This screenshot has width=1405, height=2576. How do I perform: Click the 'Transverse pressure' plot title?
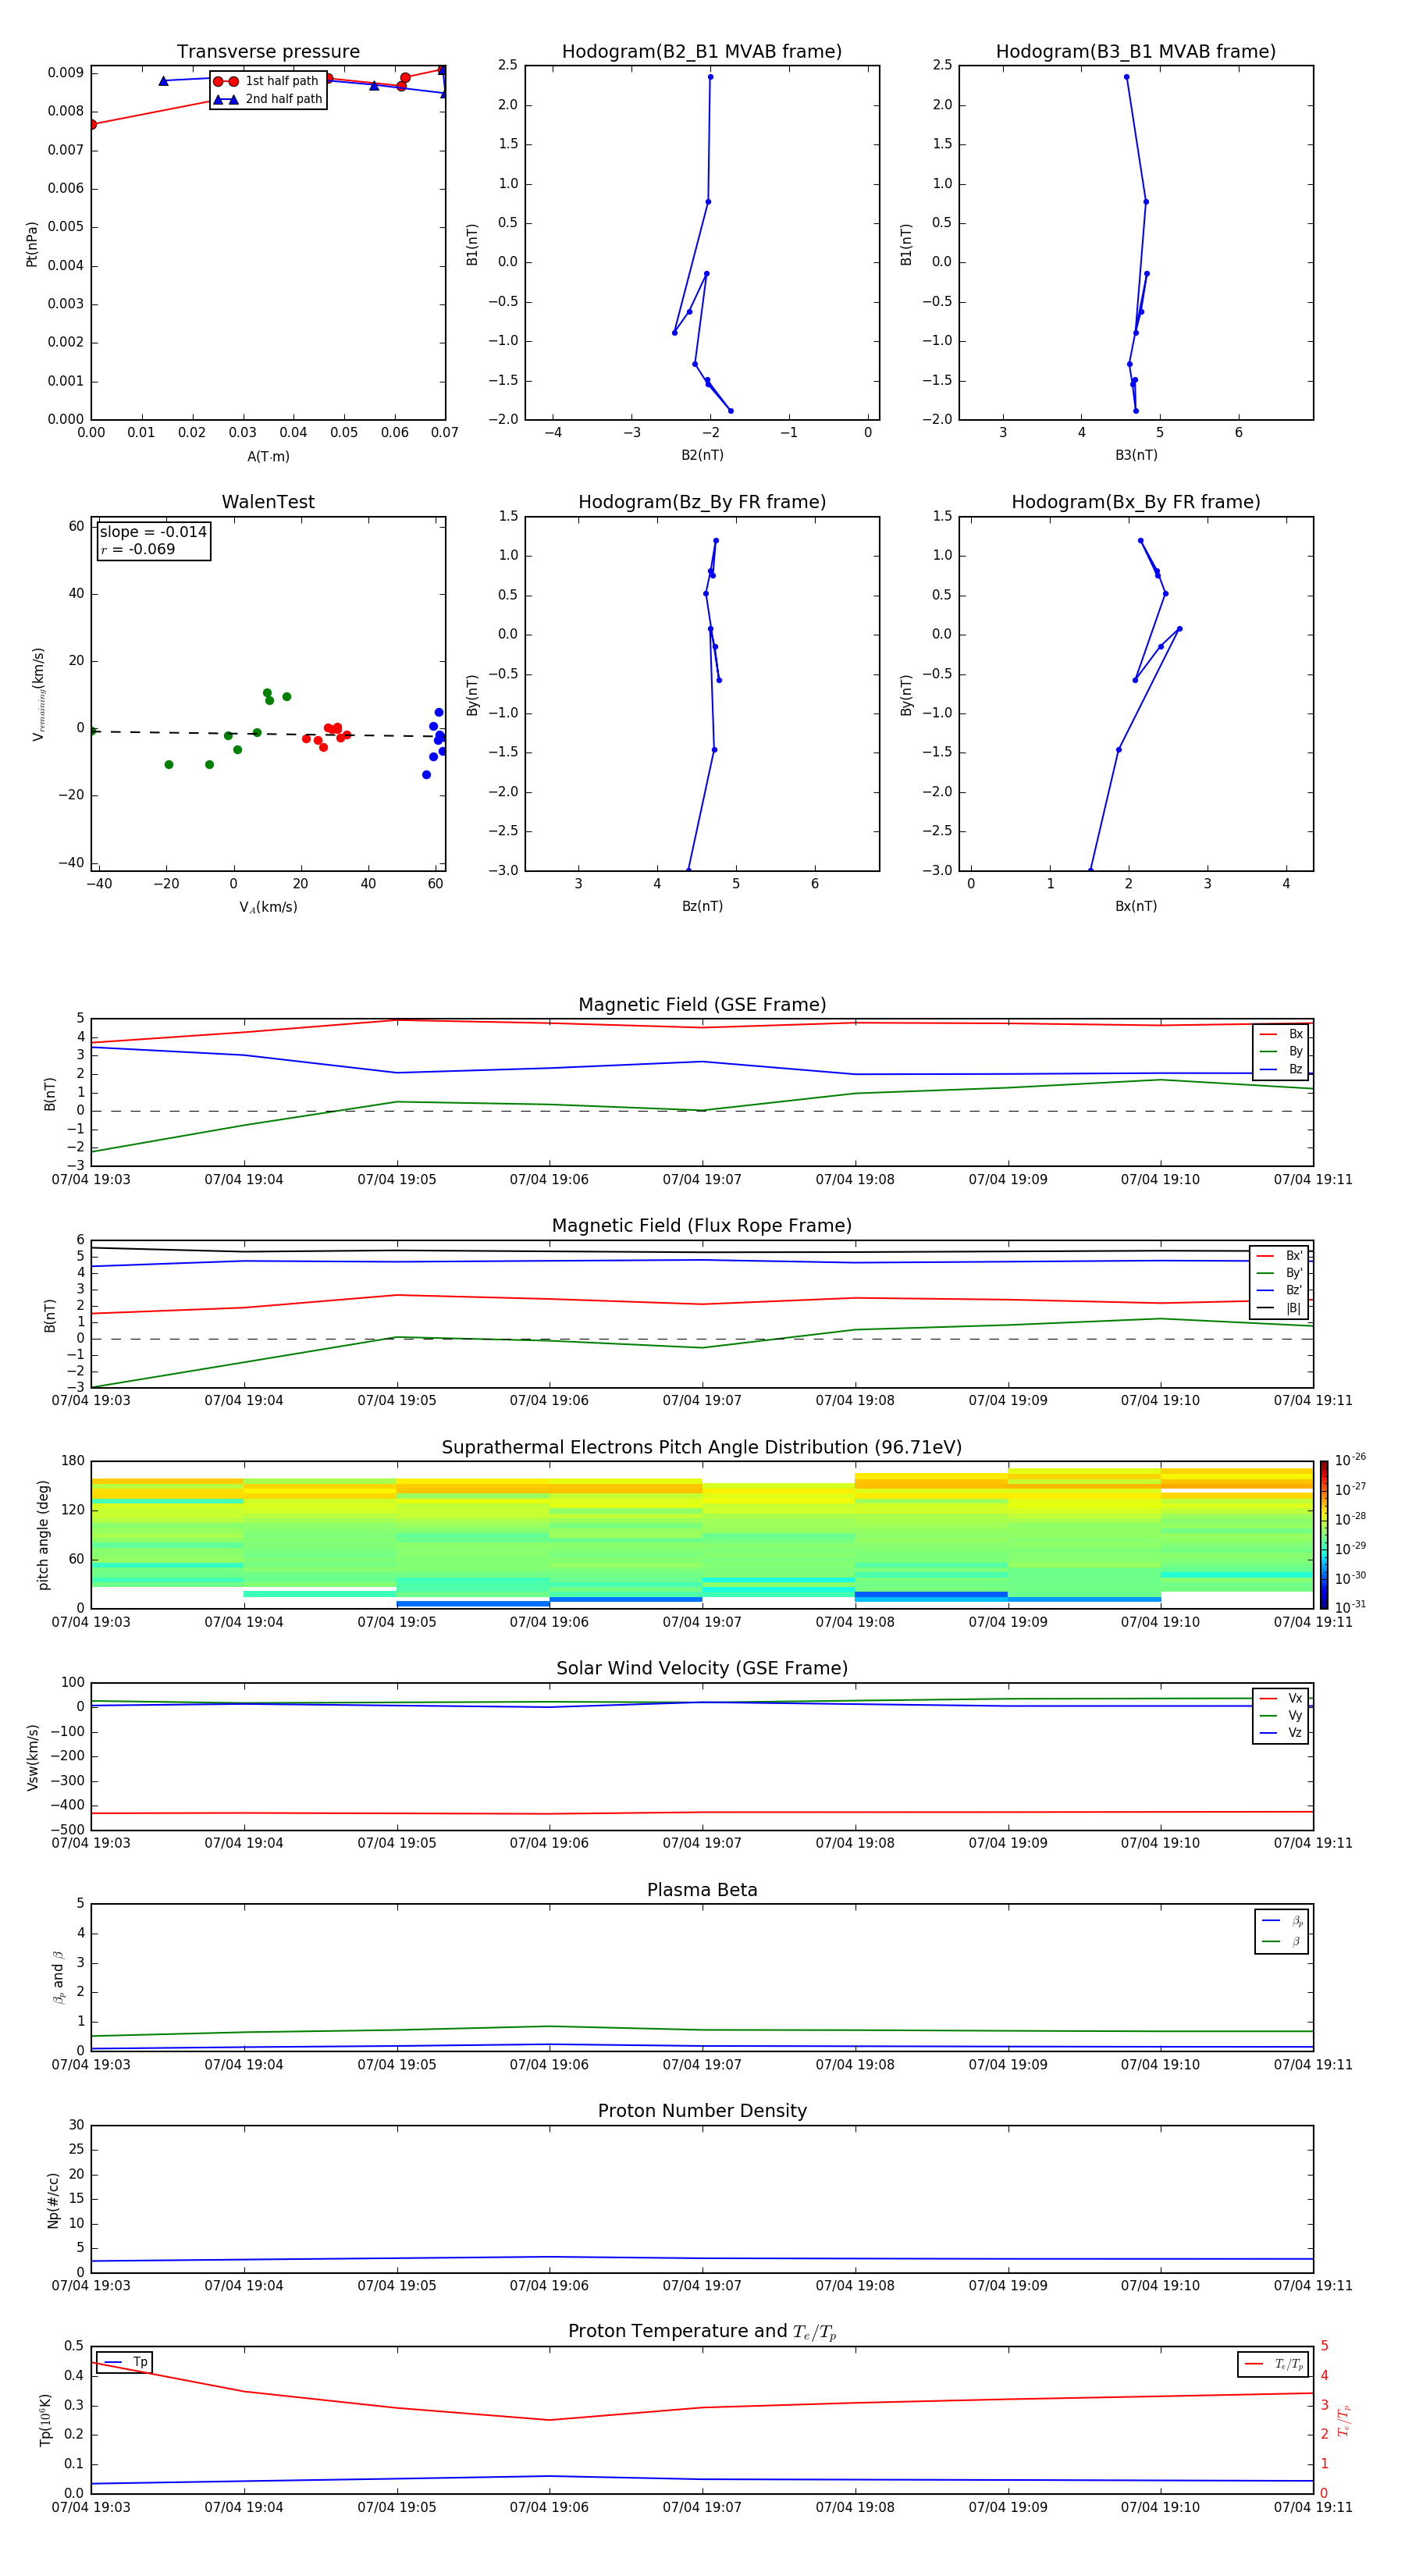tap(268, 52)
